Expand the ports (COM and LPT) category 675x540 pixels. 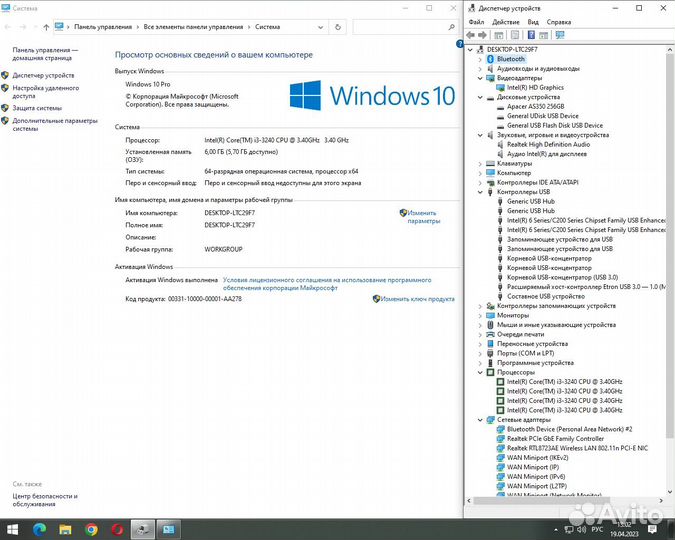pyautogui.click(x=480, y=353)
